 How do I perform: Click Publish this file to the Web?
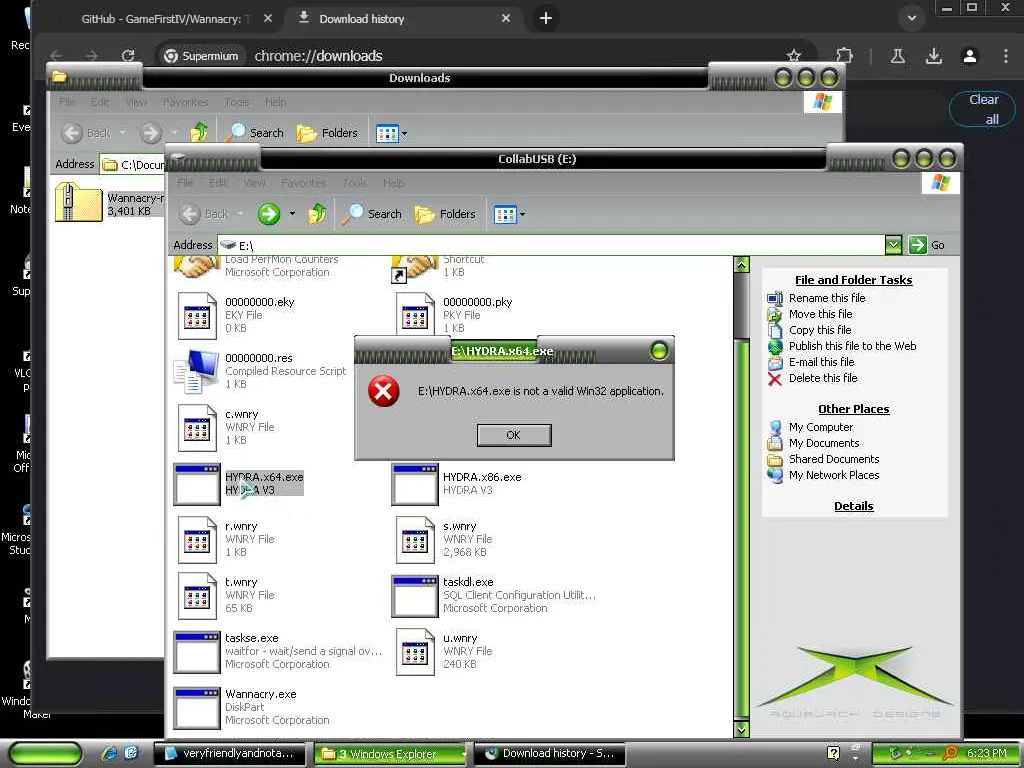852,346
